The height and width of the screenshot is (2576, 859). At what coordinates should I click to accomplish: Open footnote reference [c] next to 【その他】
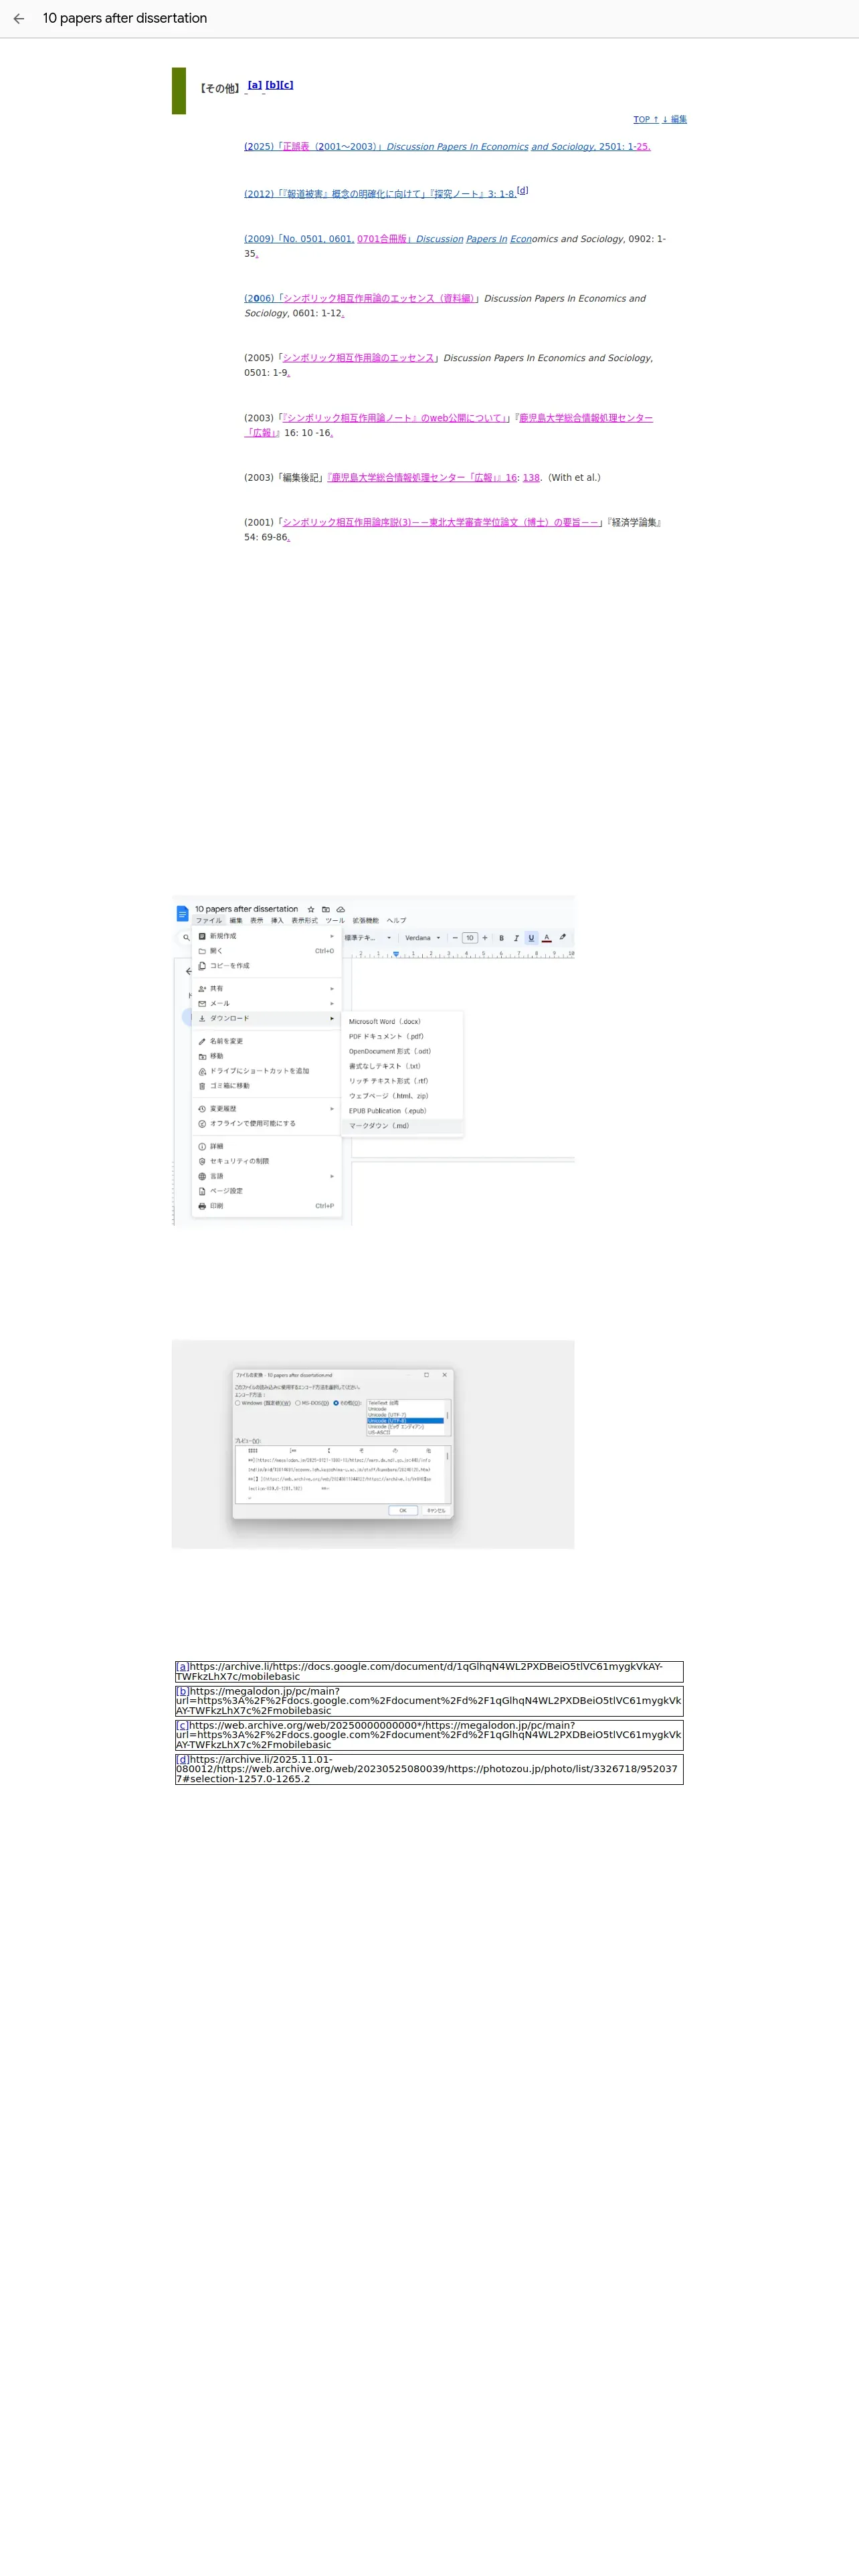(x=286, y=85)
